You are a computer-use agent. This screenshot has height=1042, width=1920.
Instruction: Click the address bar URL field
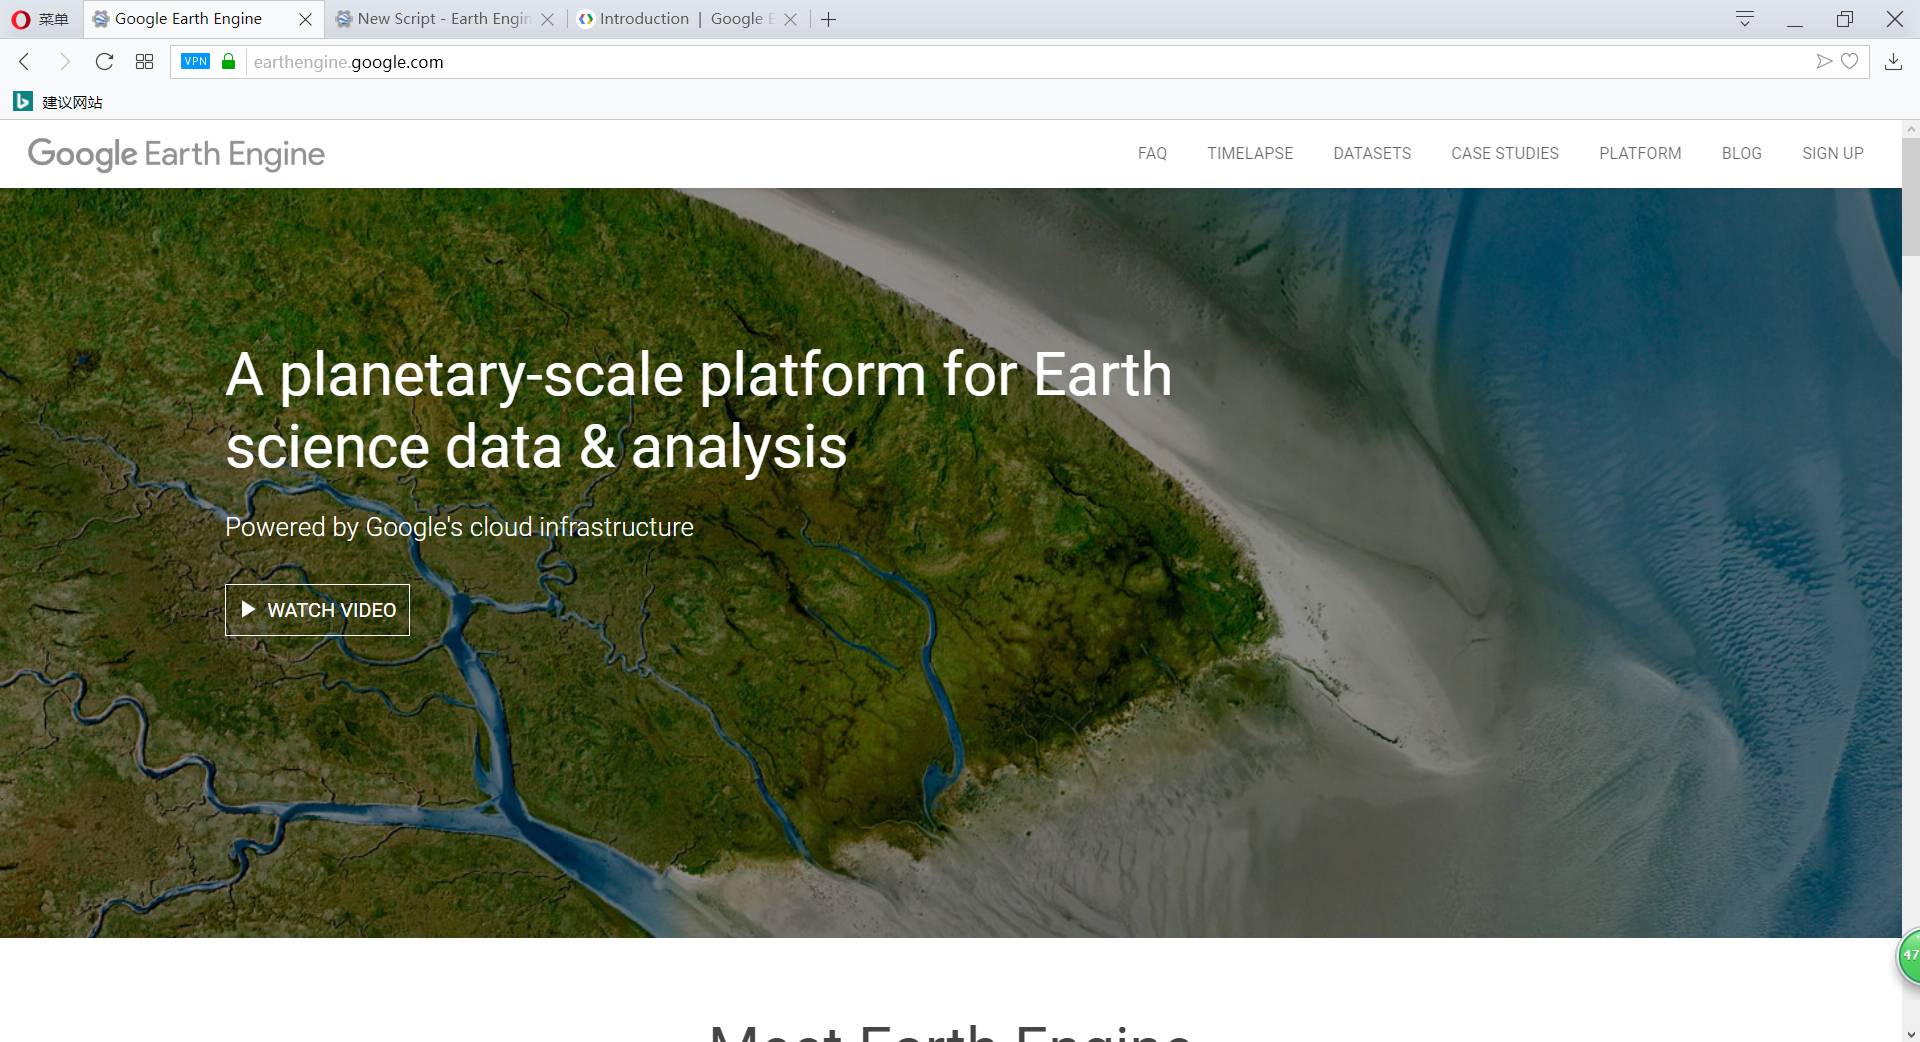tap(1020, 62)
